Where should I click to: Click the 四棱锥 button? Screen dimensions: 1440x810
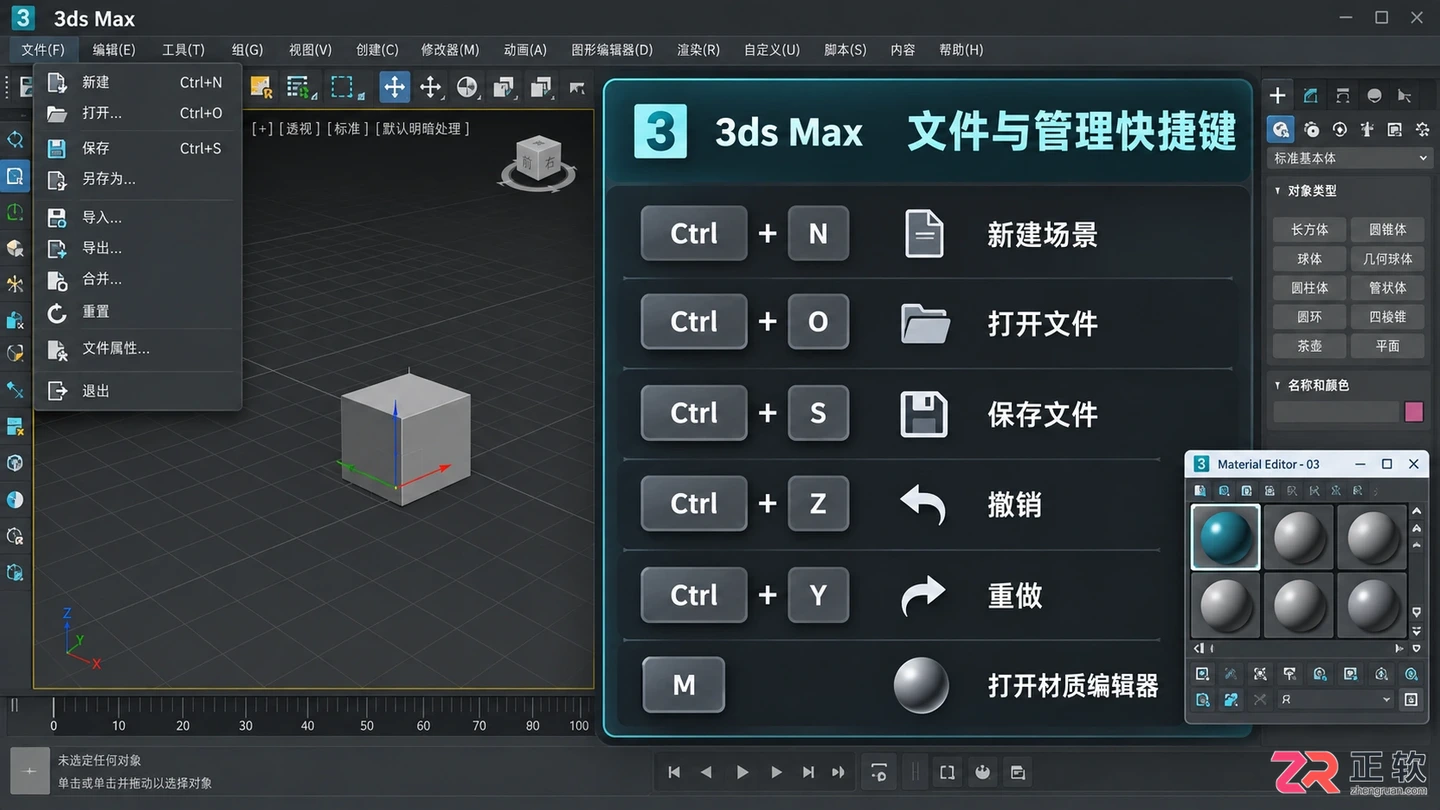tap(1387, 316)
